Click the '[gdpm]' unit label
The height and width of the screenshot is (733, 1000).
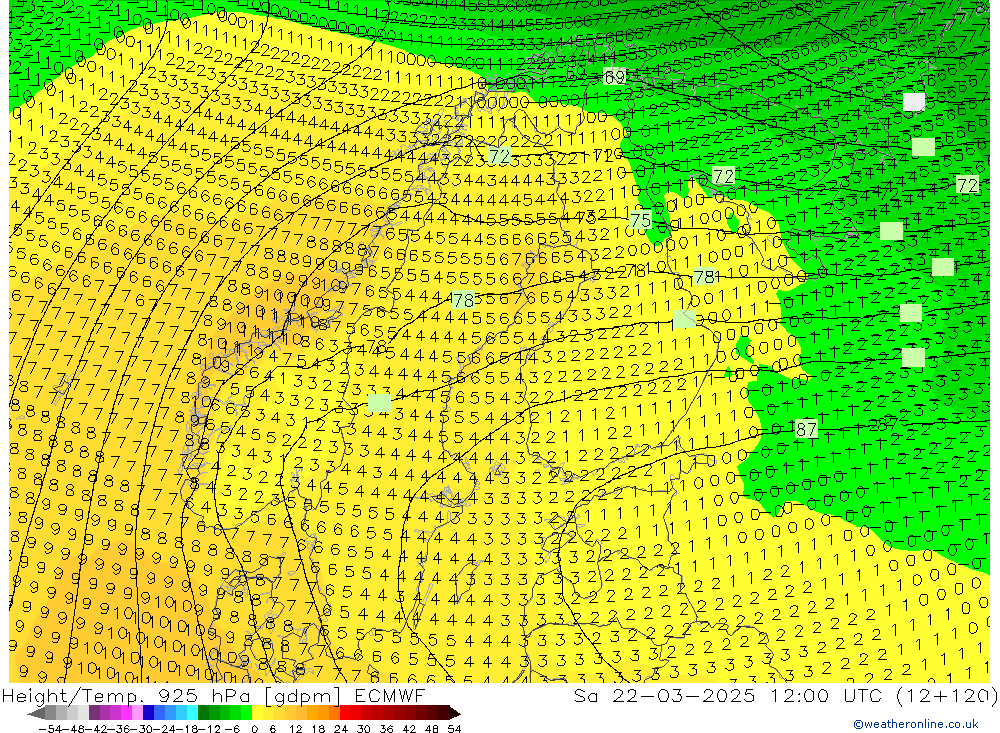tap(302, 695)
